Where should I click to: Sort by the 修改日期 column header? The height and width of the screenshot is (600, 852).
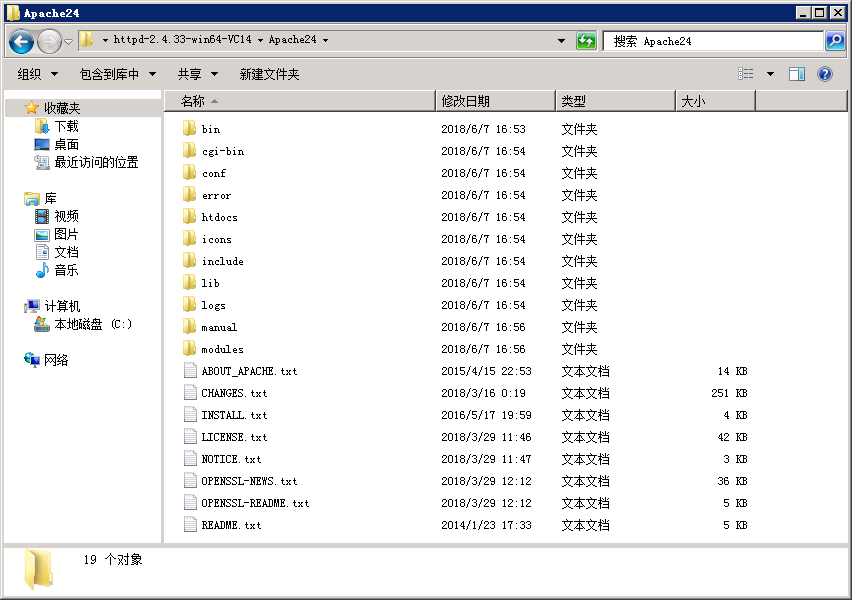(x=496, y=101)
